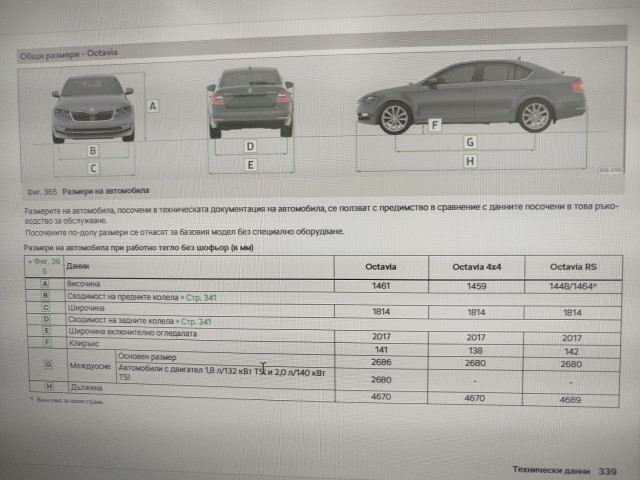Click clearance value 141
Viewport: 640px width, 480px height.
381,349
